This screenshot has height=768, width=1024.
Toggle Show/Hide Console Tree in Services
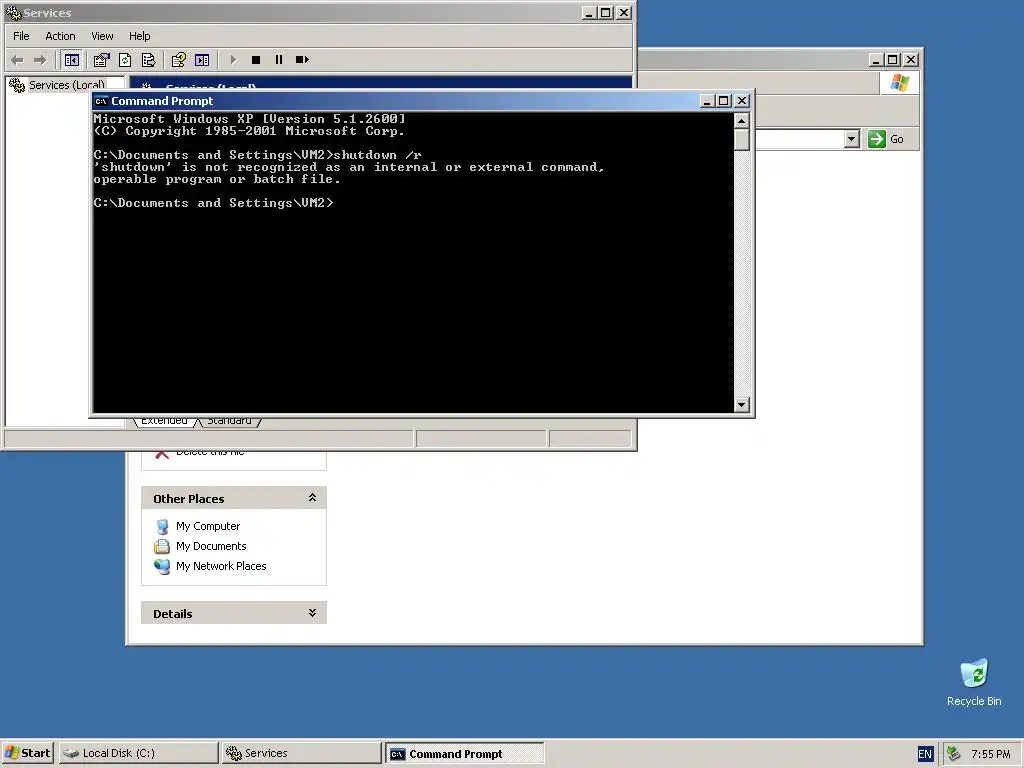tap(72, 60)
